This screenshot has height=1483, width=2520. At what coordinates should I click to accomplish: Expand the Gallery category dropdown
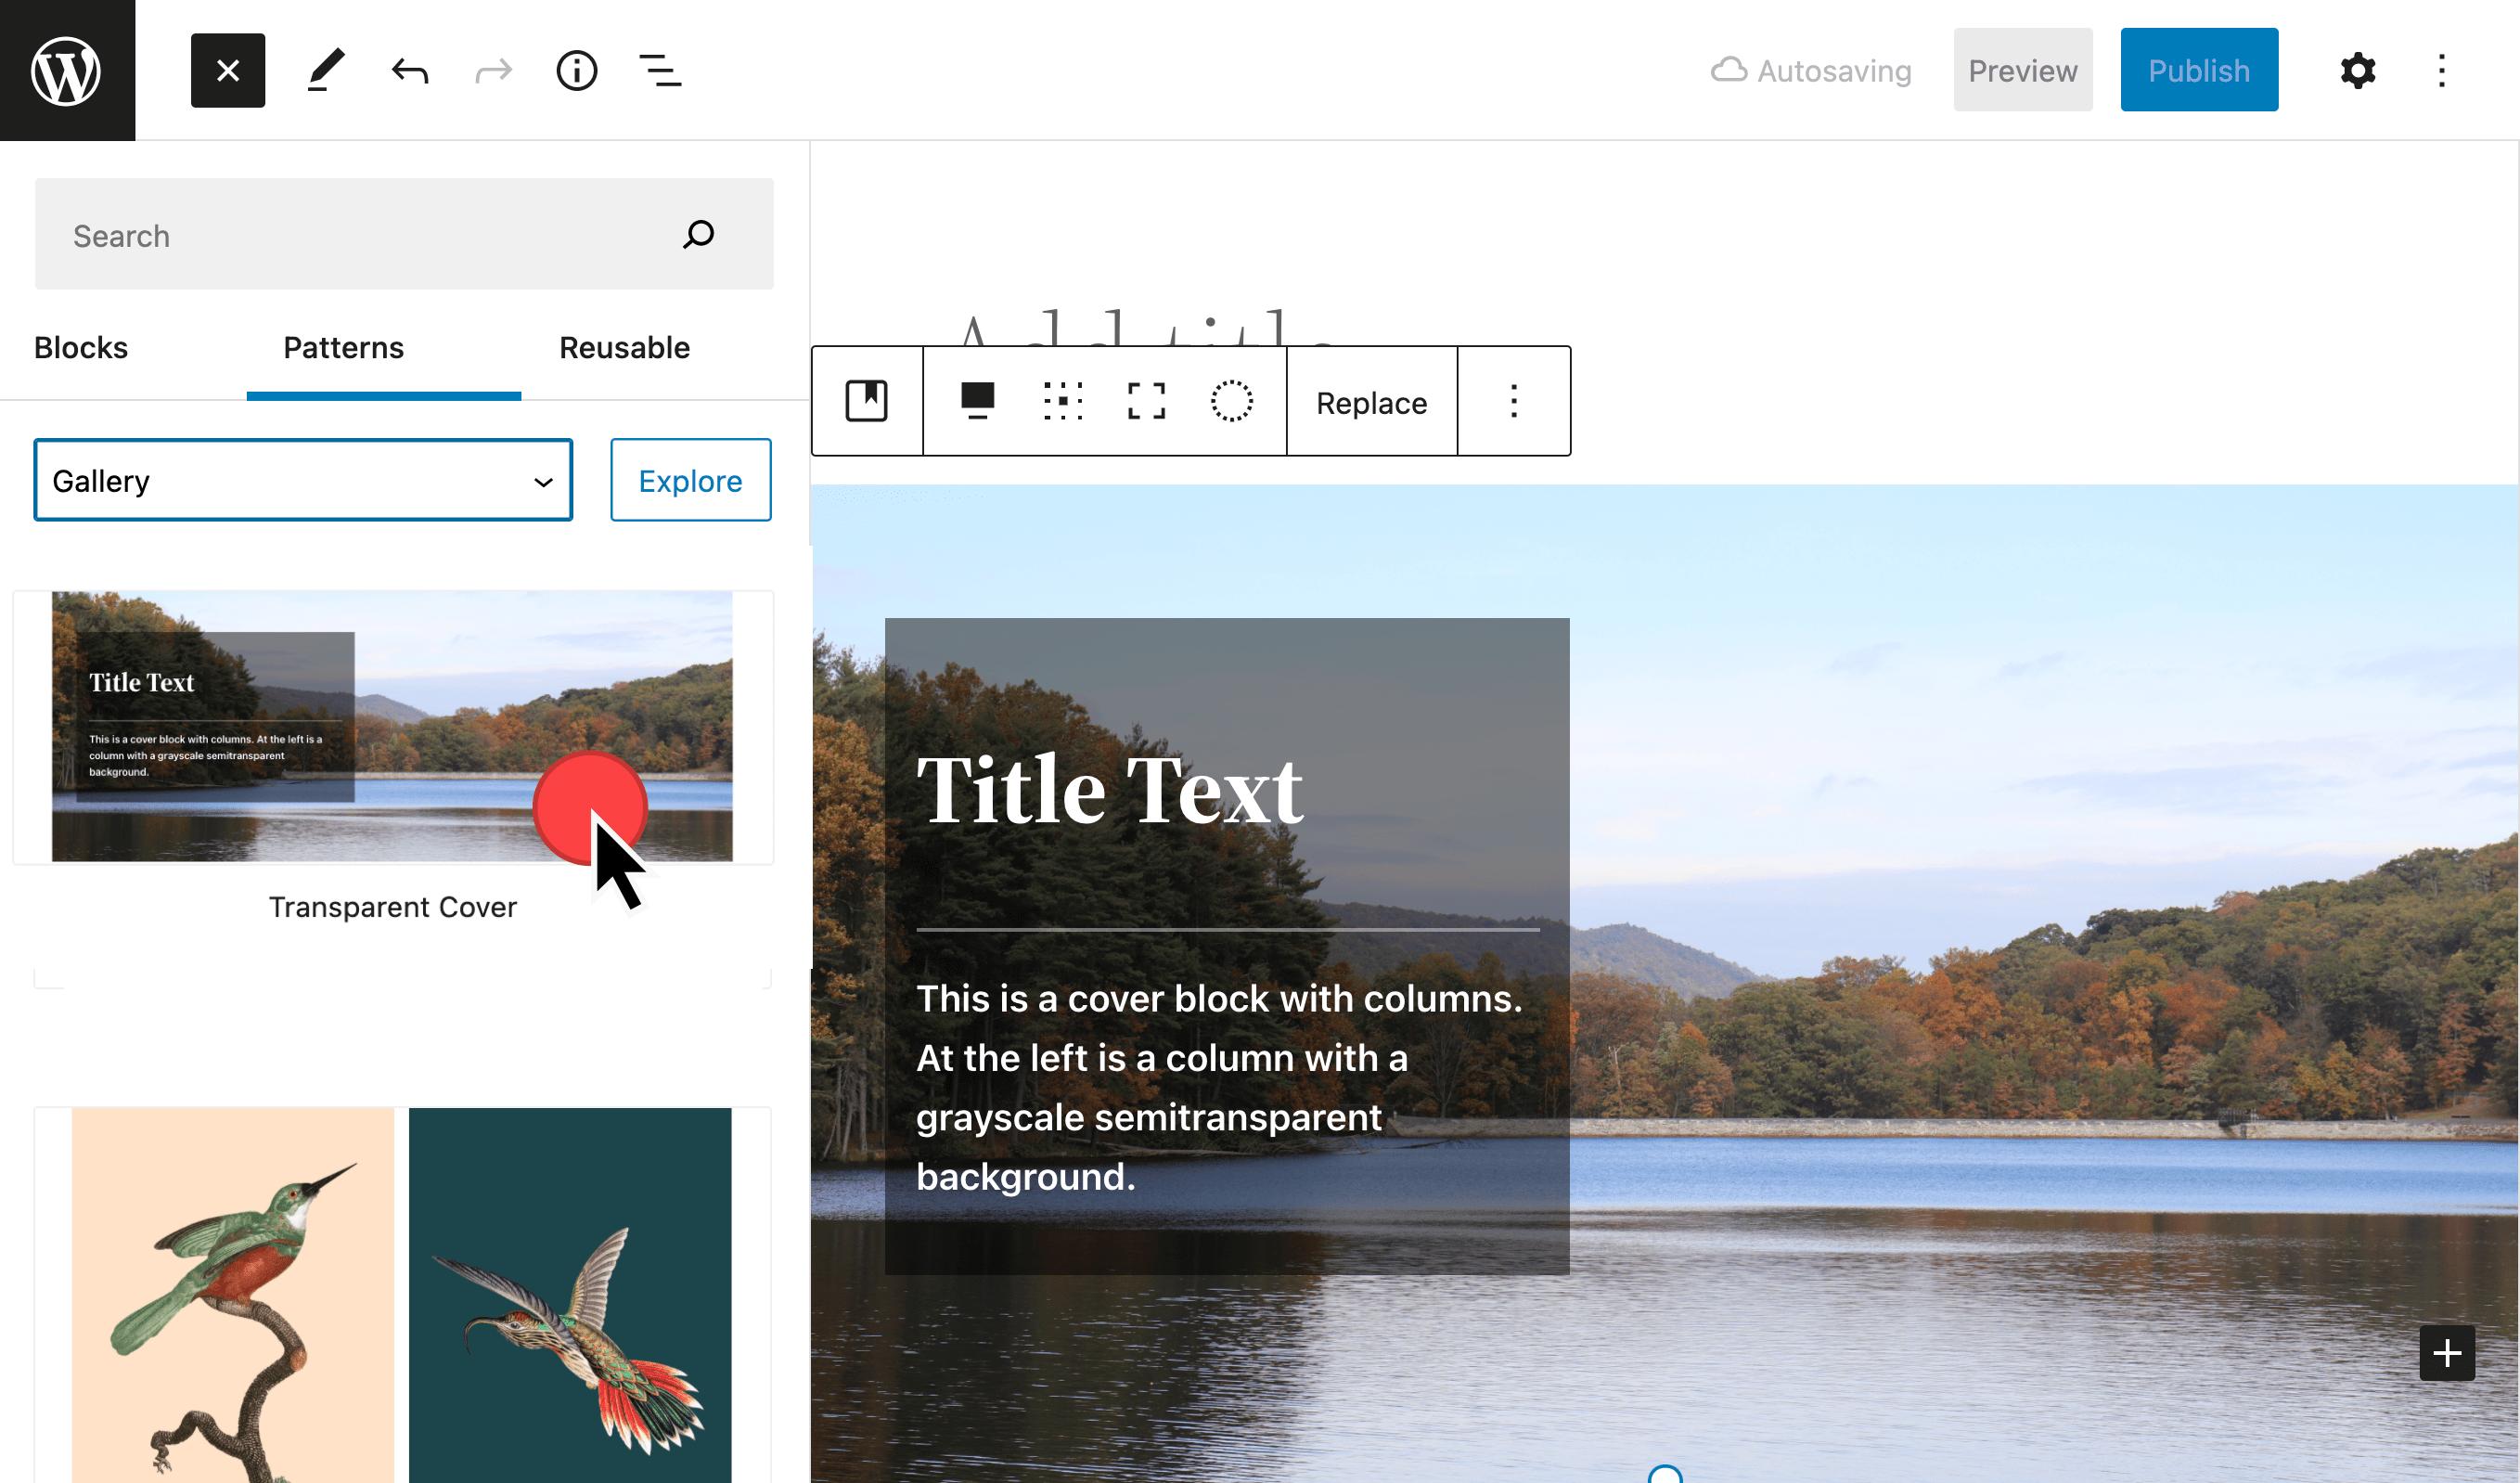pyautogui.click(x=303, y=480)
